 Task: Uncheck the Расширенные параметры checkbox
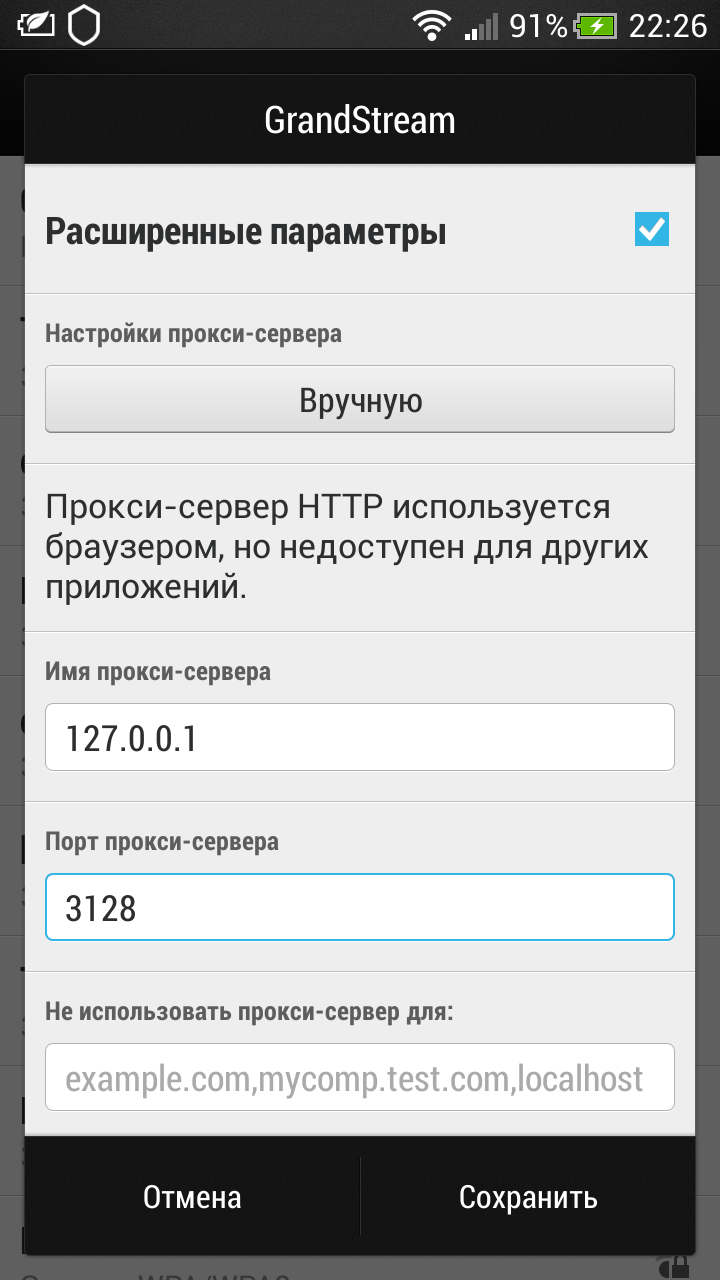(652, 229)
